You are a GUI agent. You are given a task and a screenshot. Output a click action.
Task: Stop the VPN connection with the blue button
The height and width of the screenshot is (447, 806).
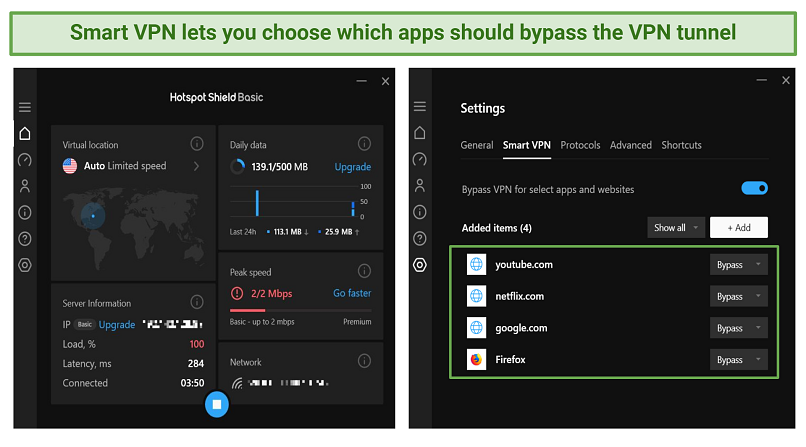[217, 404]
